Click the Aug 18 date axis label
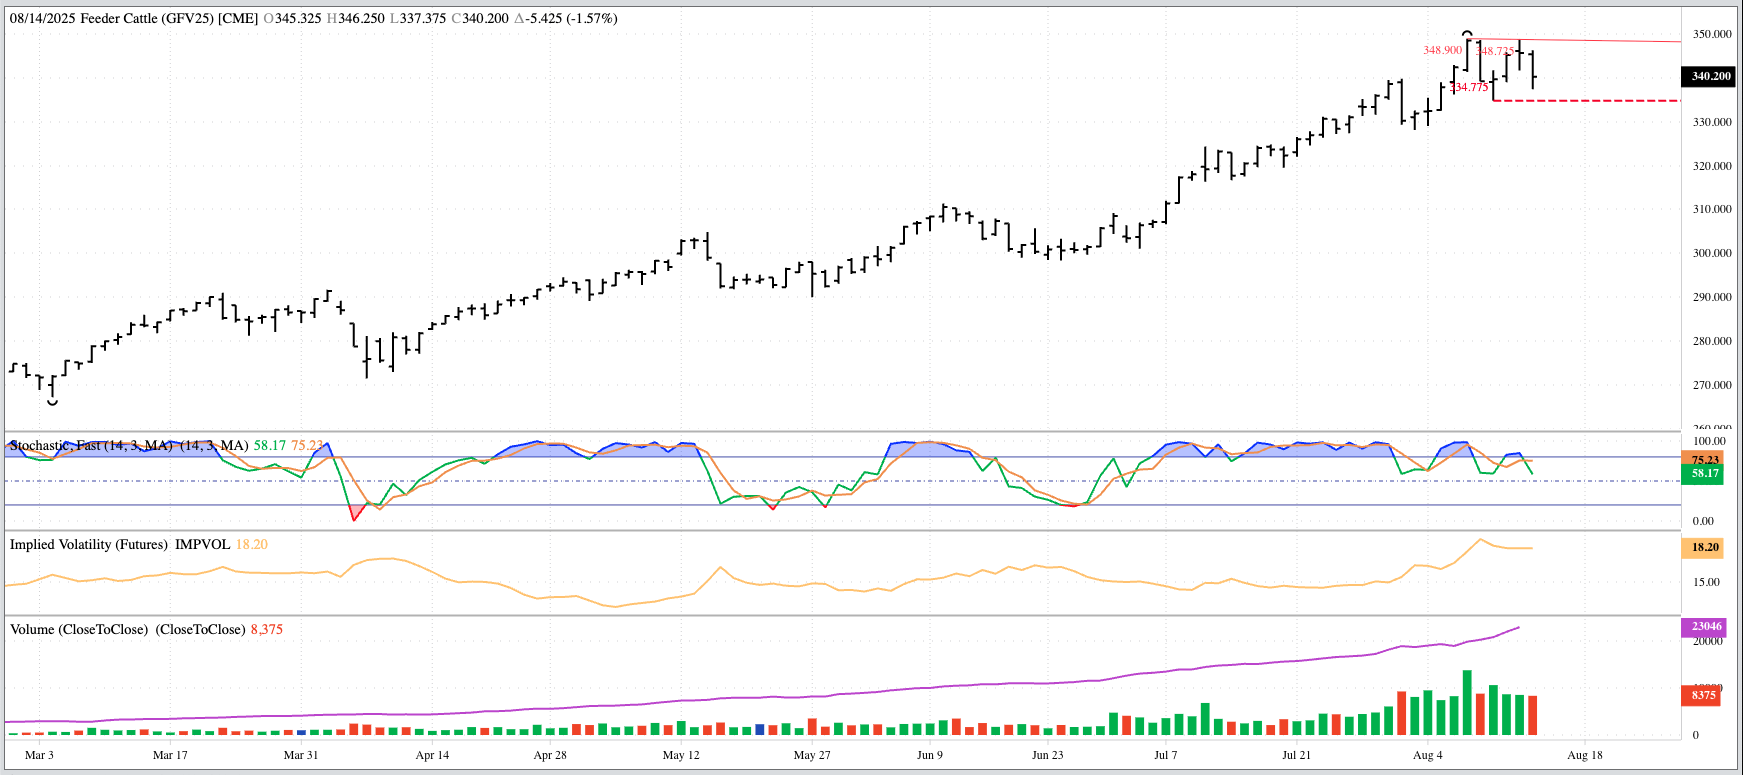This screenshot has width=1743, height=775. (1584, 755)
